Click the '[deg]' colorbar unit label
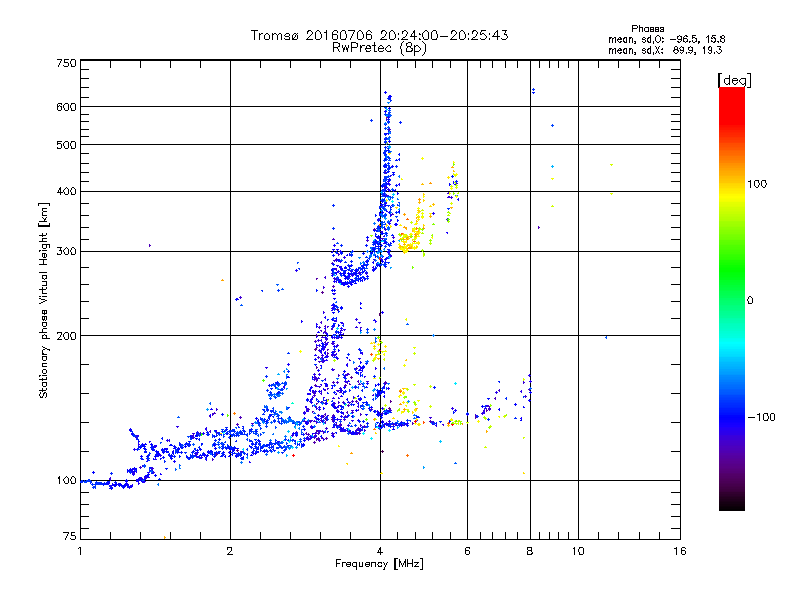 click(x=734, y=80)
